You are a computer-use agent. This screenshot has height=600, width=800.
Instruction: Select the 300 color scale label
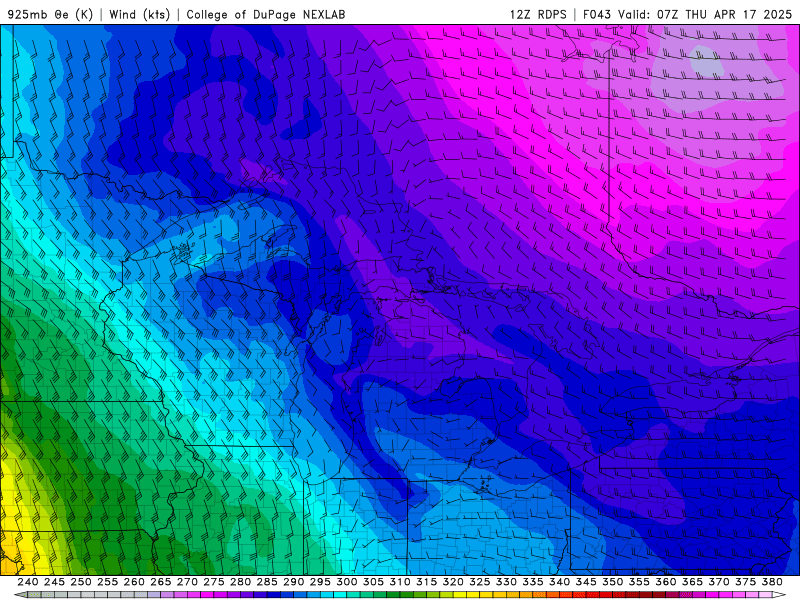click(346, 582)
